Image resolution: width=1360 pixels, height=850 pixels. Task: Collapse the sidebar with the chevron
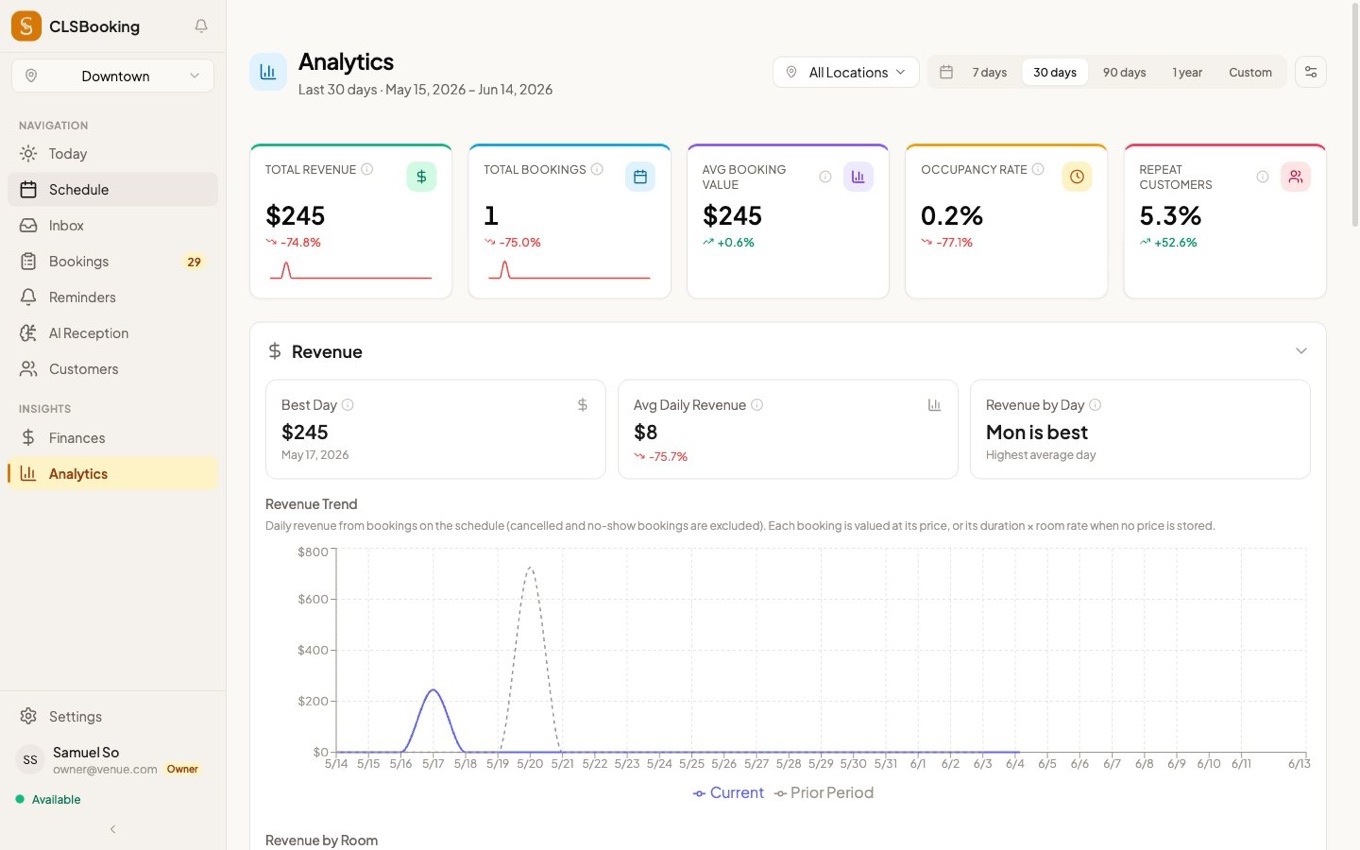click(113, 829)
